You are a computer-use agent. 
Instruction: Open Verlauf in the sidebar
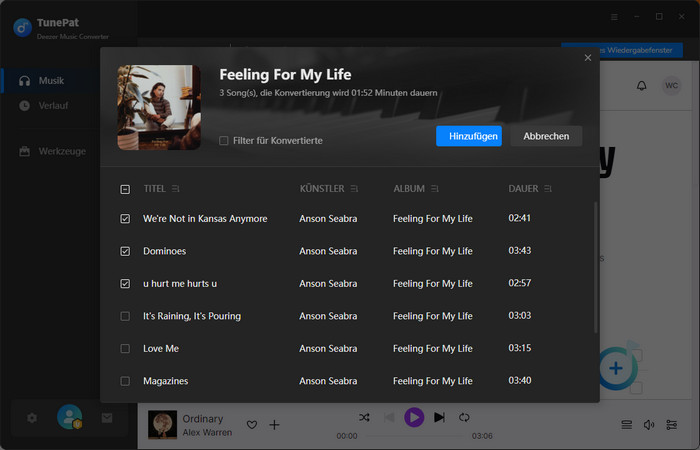point(52,105)
